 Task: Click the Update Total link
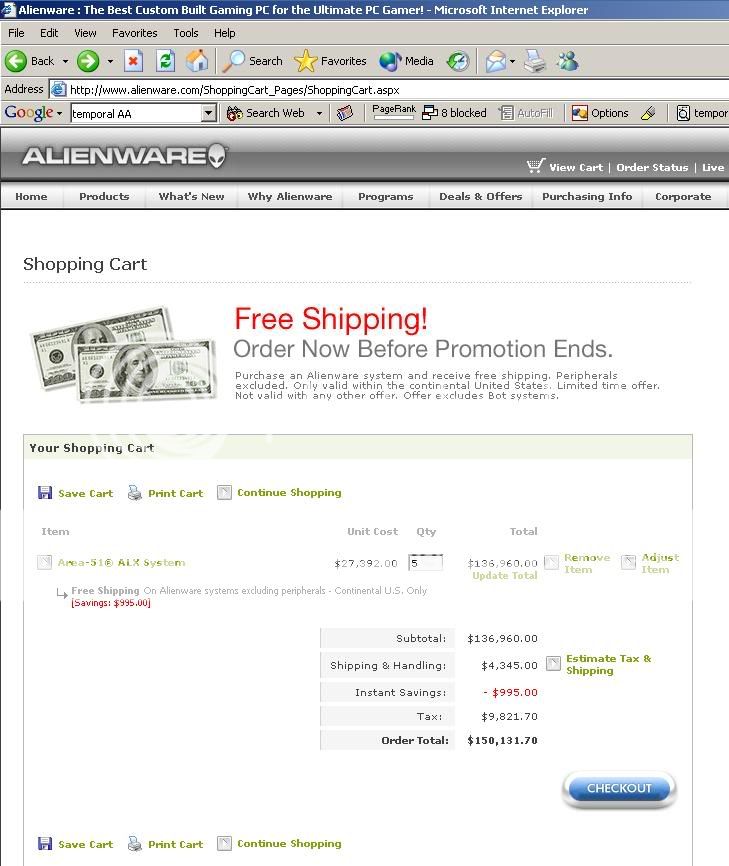[x=505, y=575]
